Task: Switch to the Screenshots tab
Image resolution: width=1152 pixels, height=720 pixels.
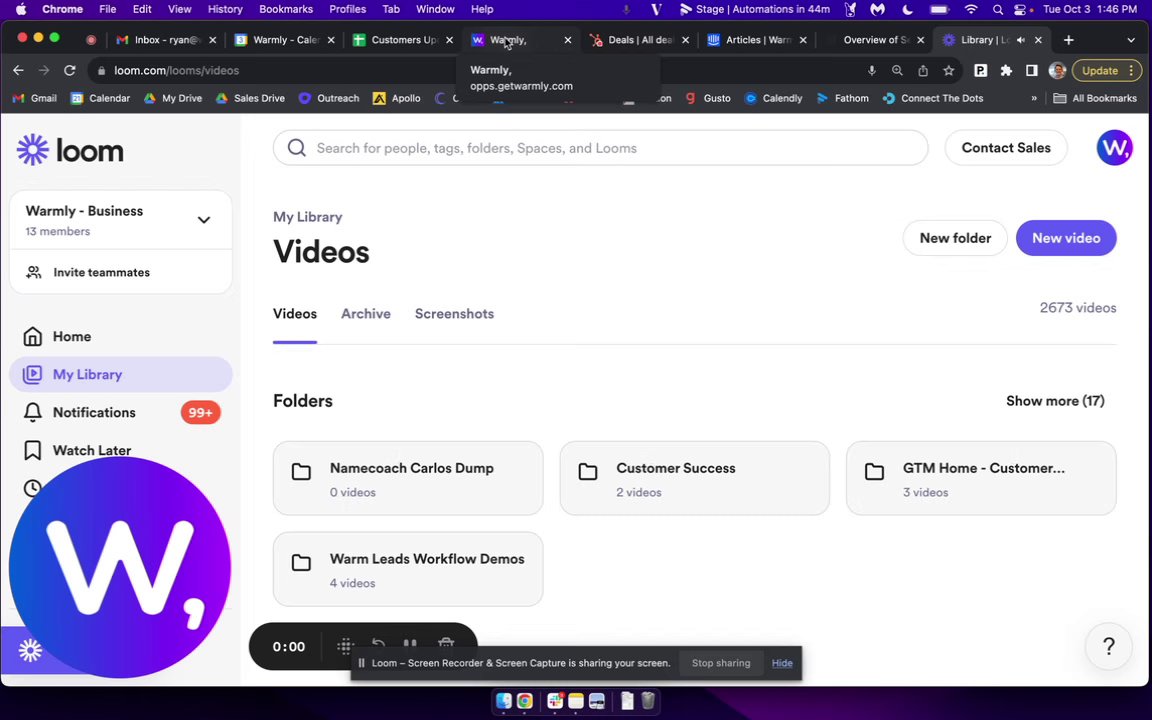Action: (454, 314)
